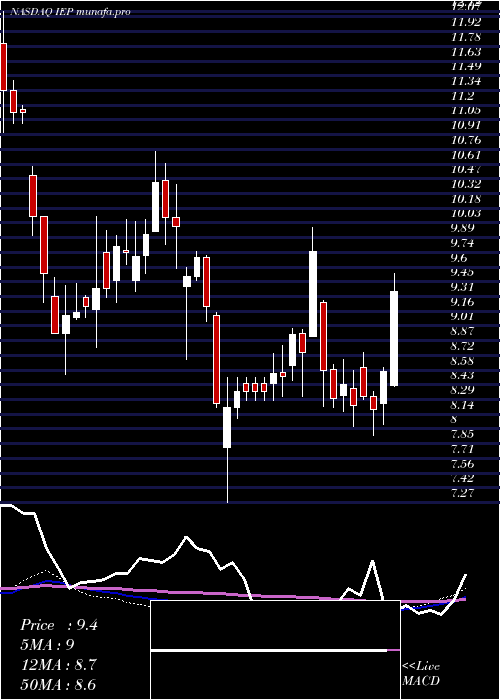Click the NASDAQ IEP chart title
500x700 pixels.
[x=70, y=12]
